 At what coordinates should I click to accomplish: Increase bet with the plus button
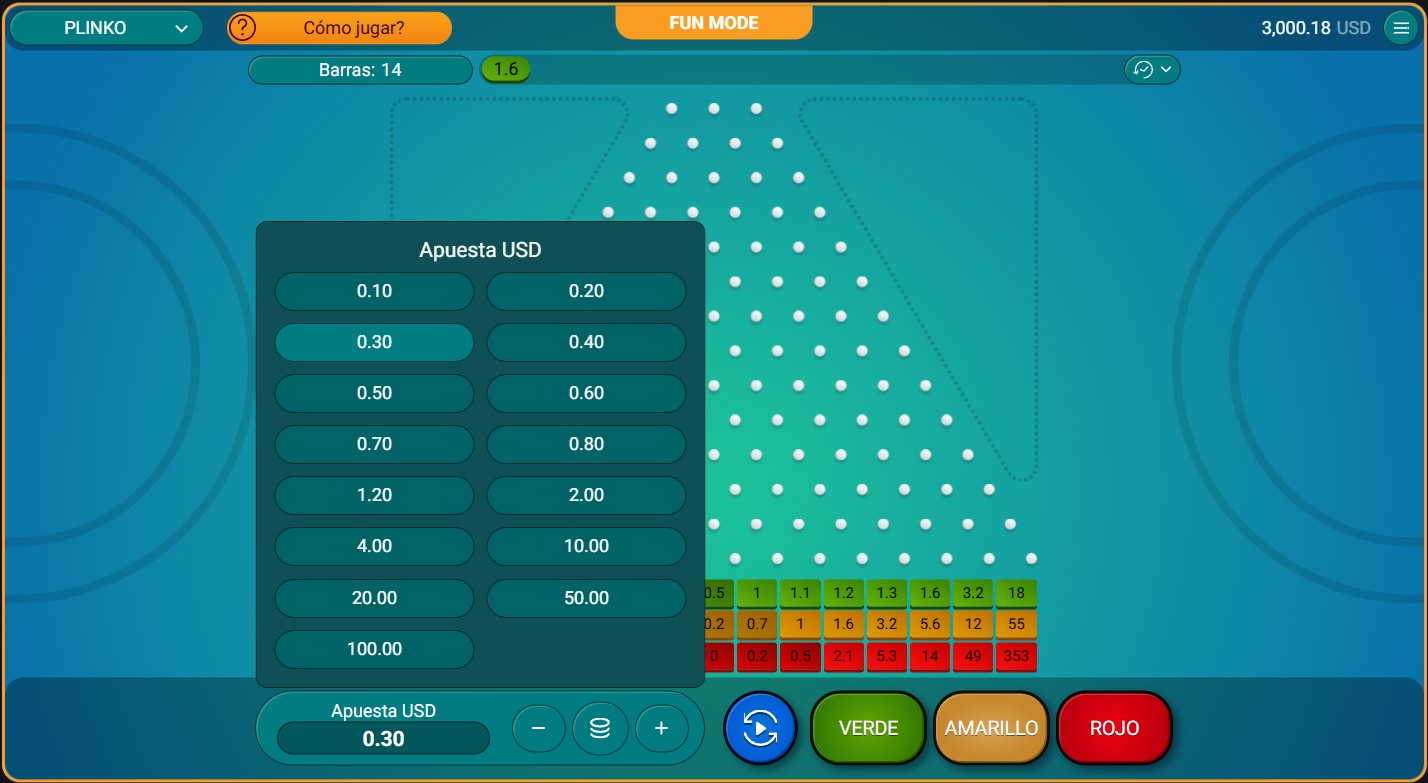point(661,728)
